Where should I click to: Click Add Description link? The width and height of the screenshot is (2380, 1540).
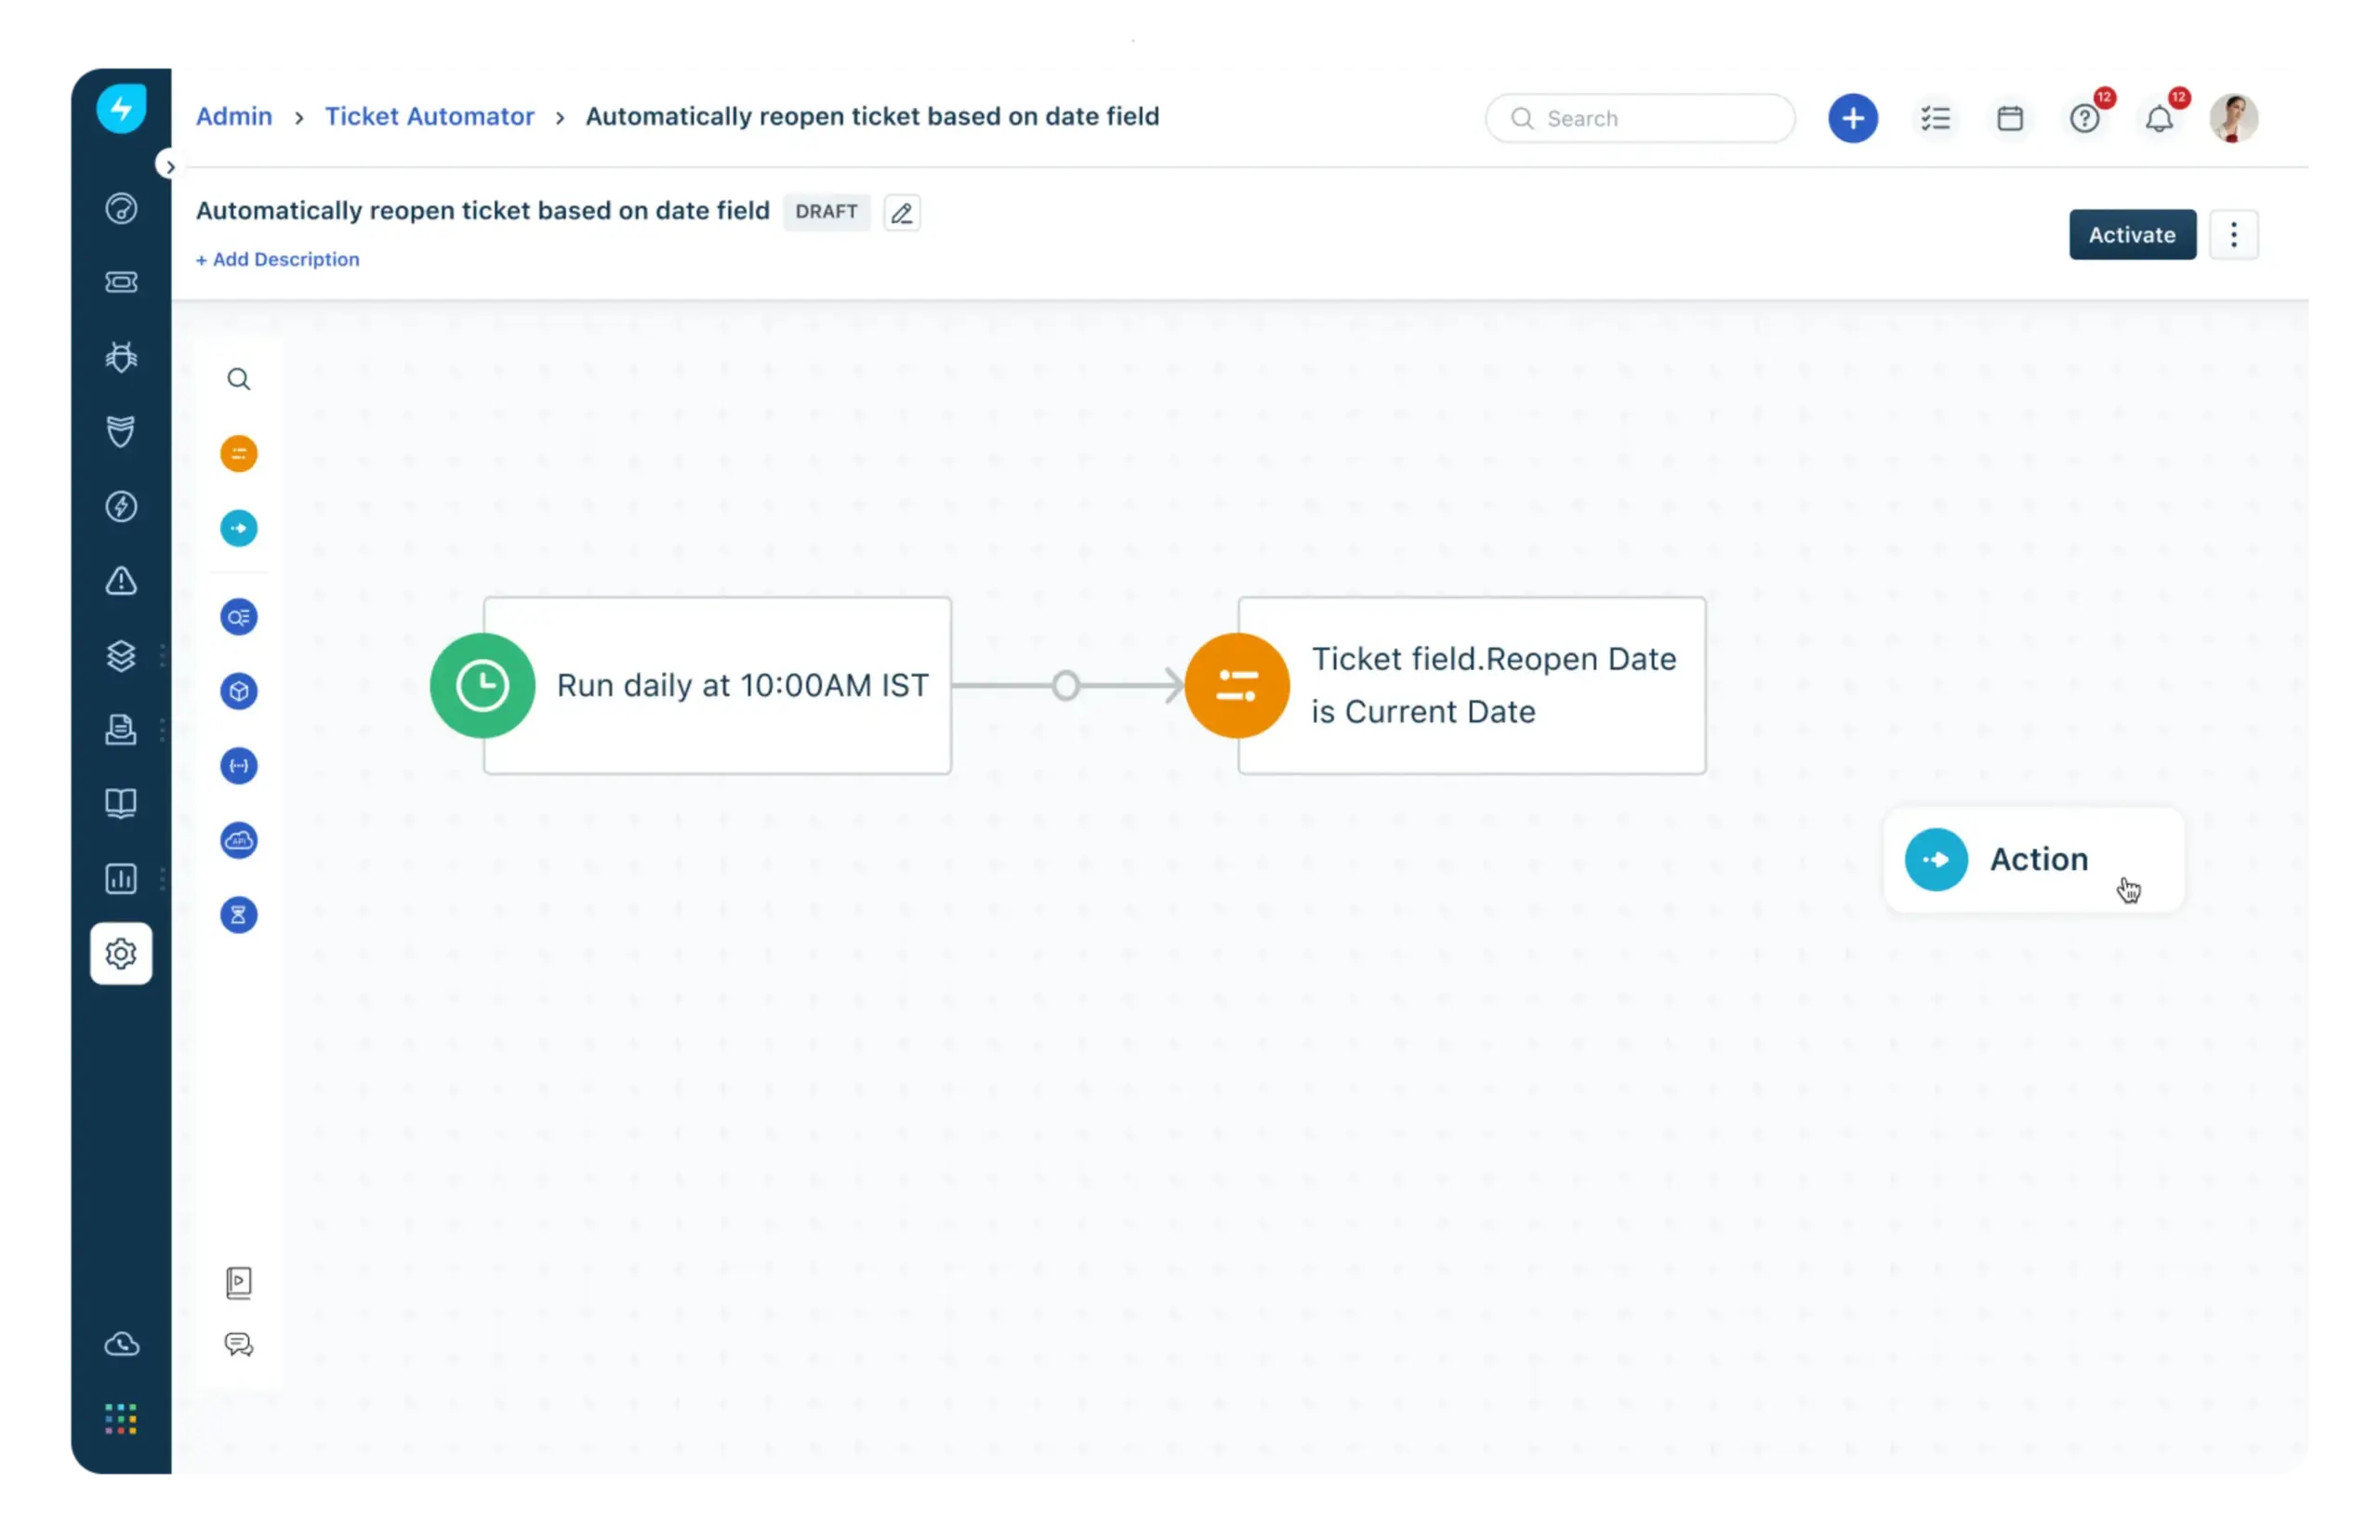277,260
